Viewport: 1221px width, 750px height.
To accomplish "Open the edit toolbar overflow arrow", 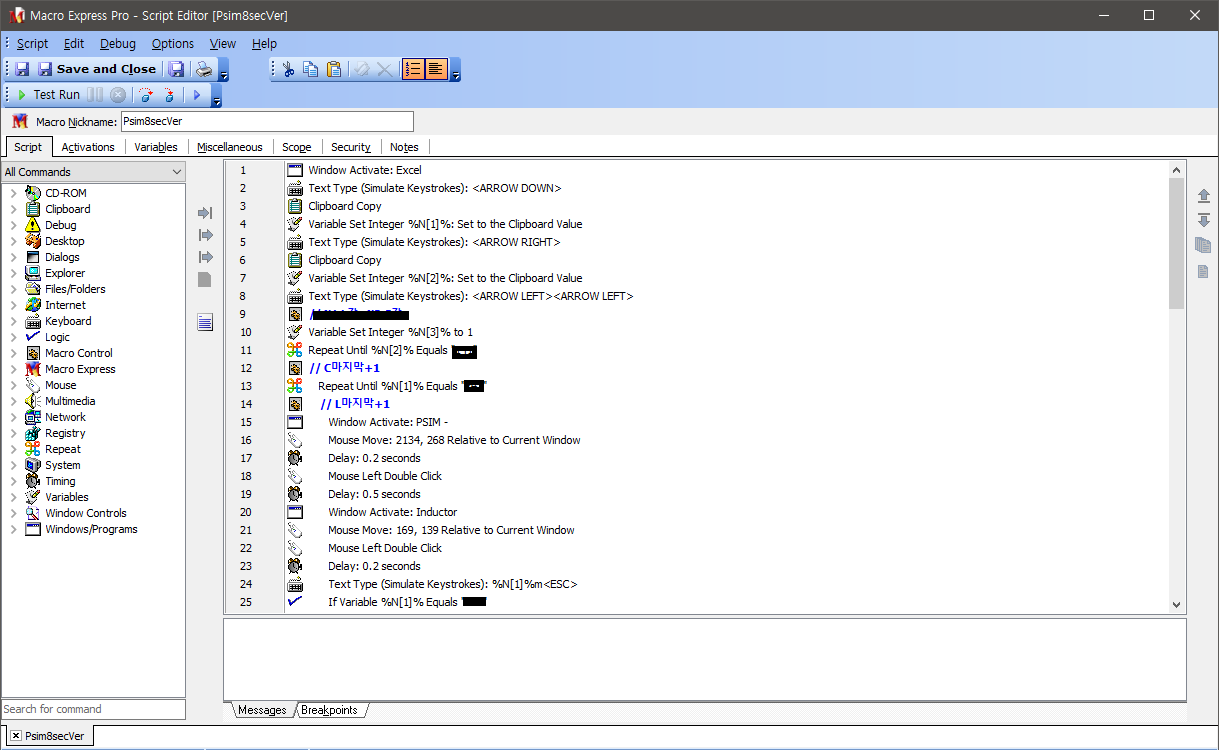I will (x=456, y=70).
